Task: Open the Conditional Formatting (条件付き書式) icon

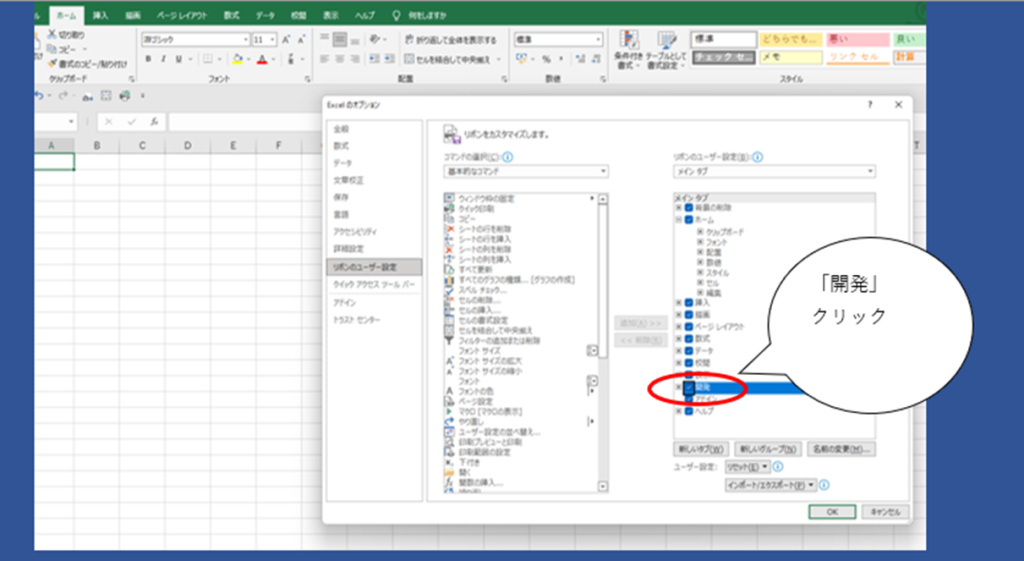Action: click(629, 40)
